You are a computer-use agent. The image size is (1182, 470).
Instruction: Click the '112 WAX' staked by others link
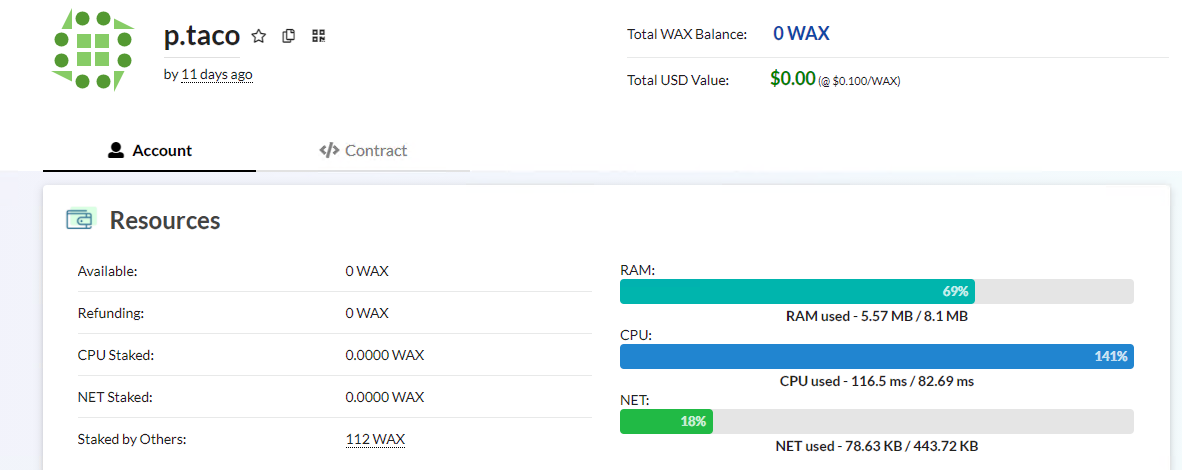click(x=375, y=439)
